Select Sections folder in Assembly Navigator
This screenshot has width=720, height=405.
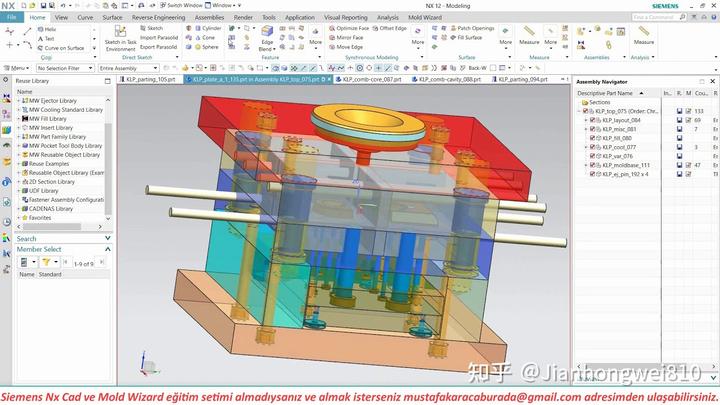point(596,102)
